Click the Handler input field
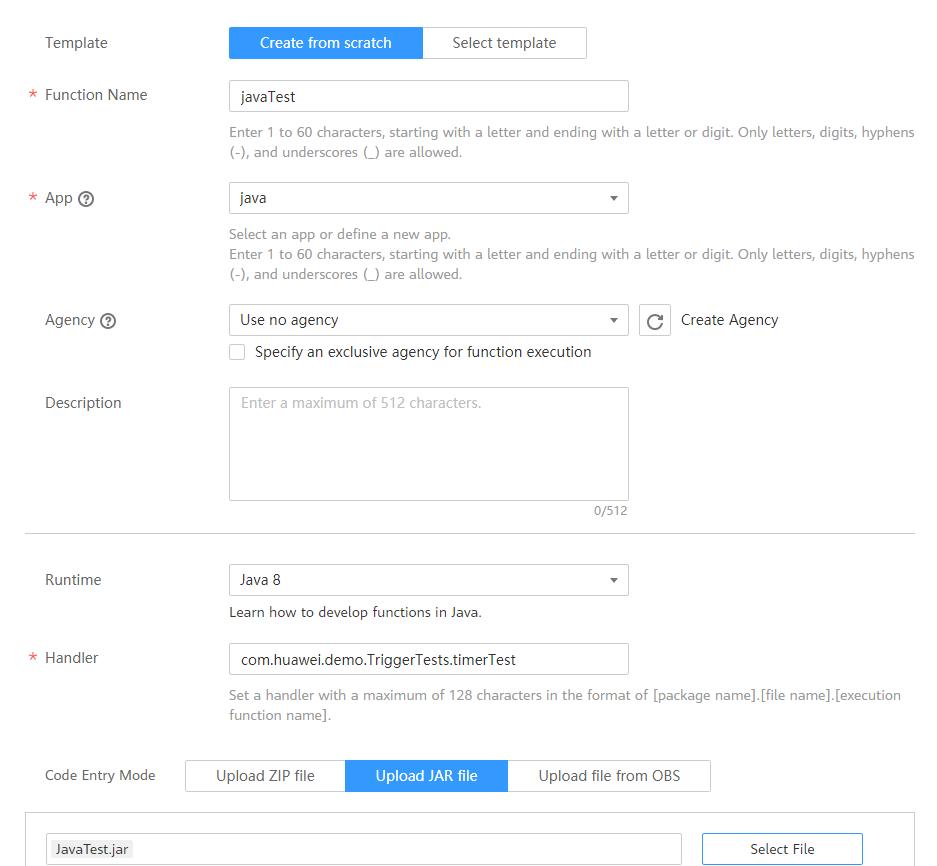Viewport: 937px width, 866px height. [428, 659]
